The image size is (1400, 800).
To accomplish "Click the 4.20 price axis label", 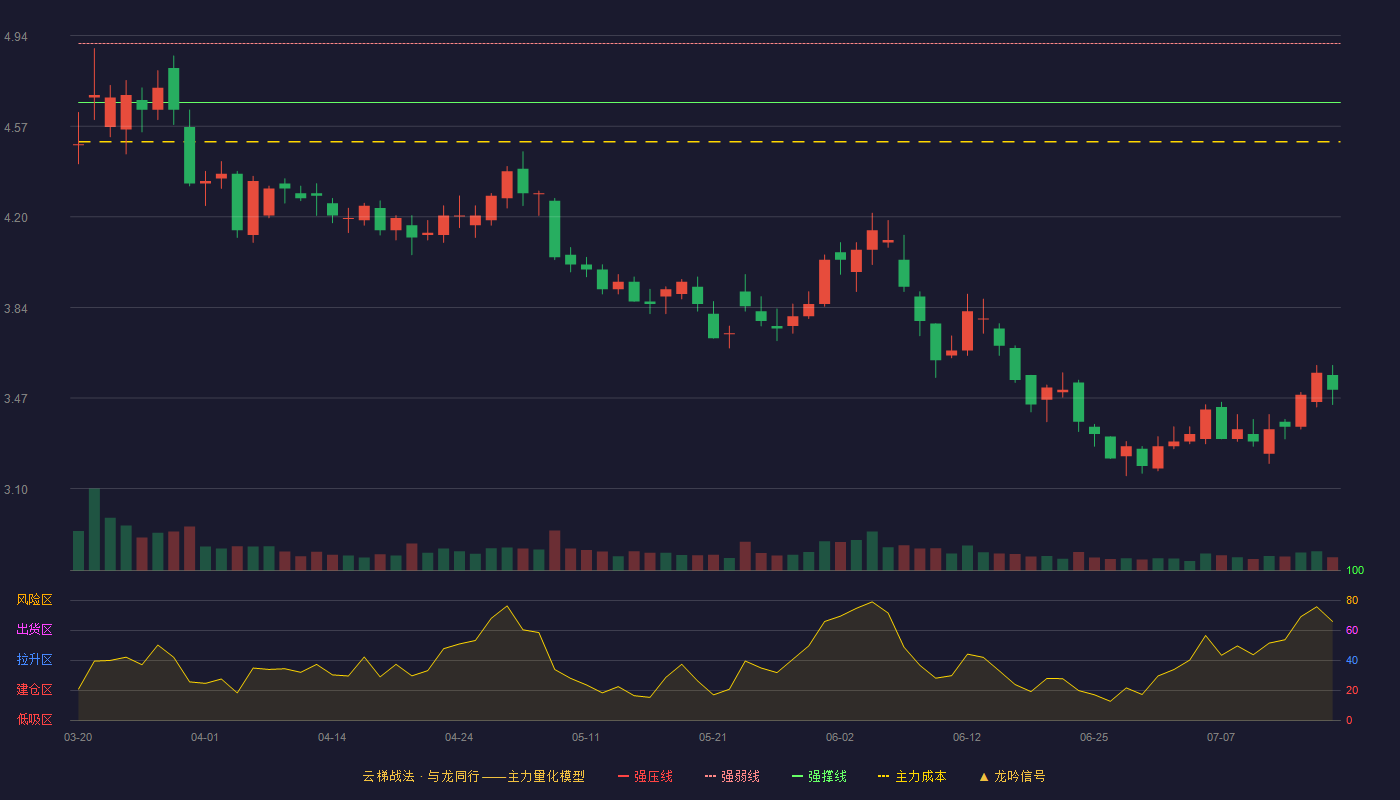I will [x=16, y=218].
